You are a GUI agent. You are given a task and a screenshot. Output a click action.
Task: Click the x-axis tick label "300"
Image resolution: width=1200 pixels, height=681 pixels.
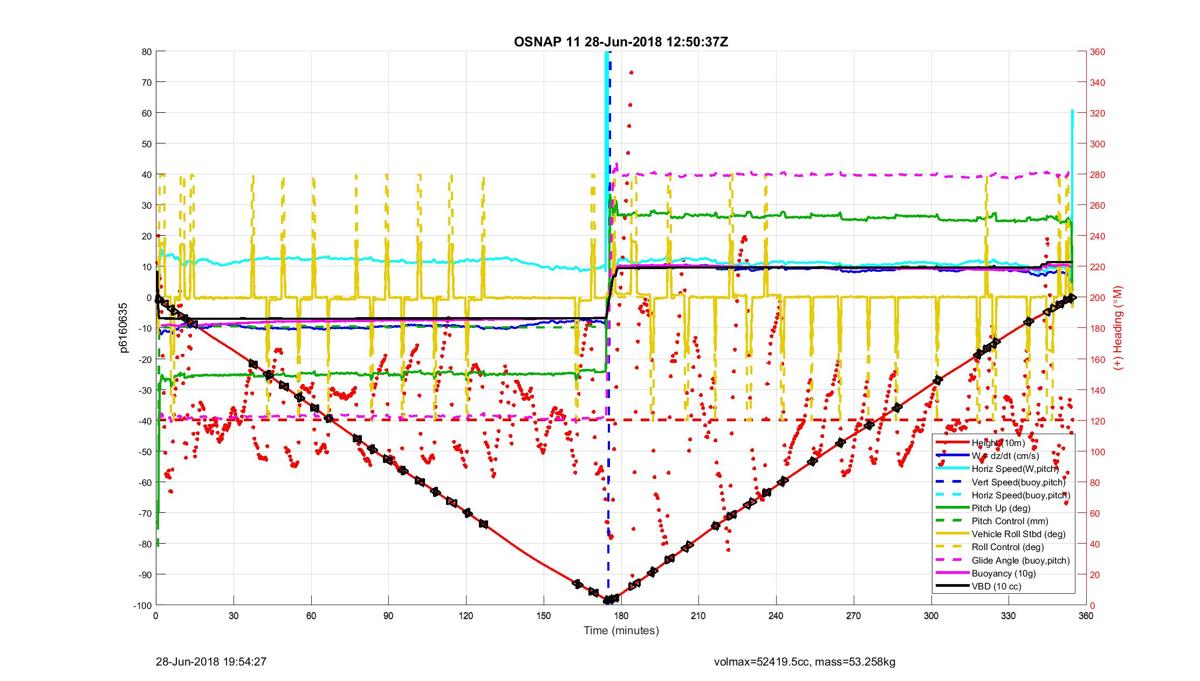tap(931, 616)
